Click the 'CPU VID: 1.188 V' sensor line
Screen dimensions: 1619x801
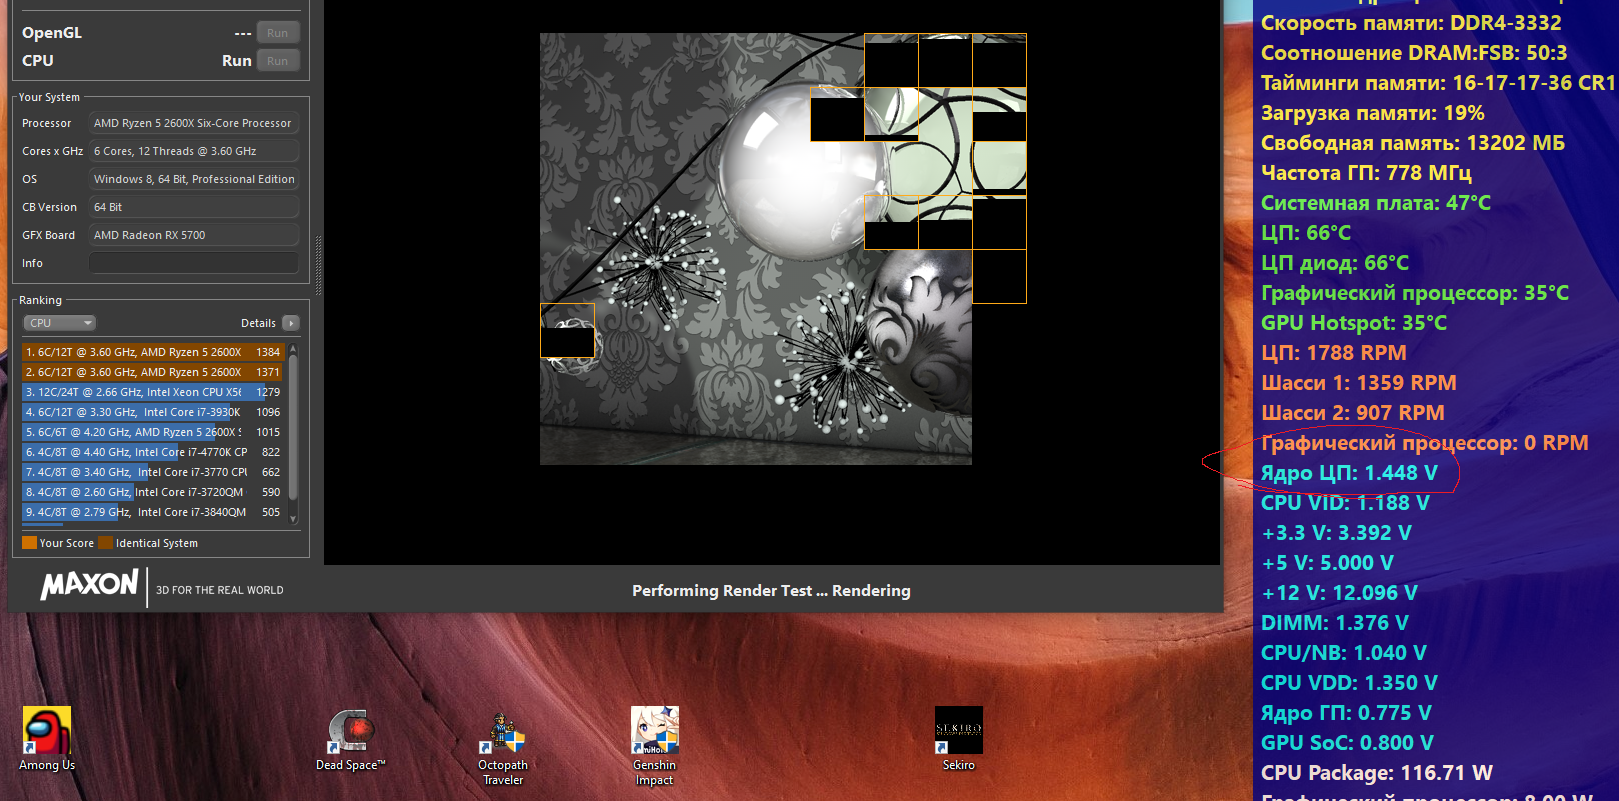coord(1345,503)
